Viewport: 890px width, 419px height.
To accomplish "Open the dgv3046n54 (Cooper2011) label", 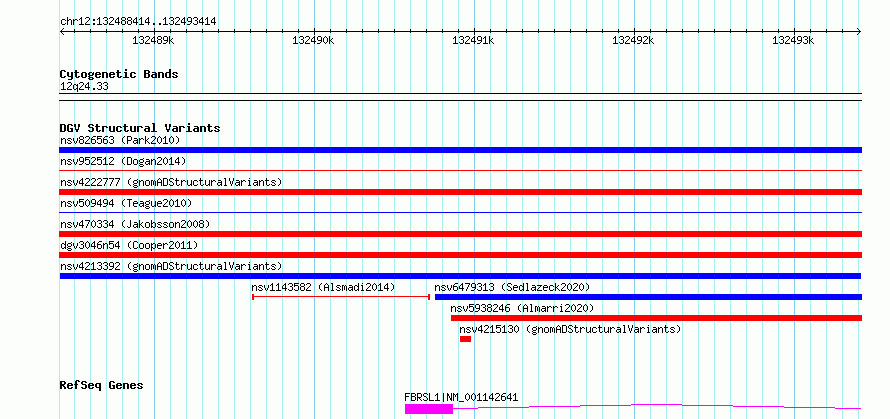I will coord(129,245).
